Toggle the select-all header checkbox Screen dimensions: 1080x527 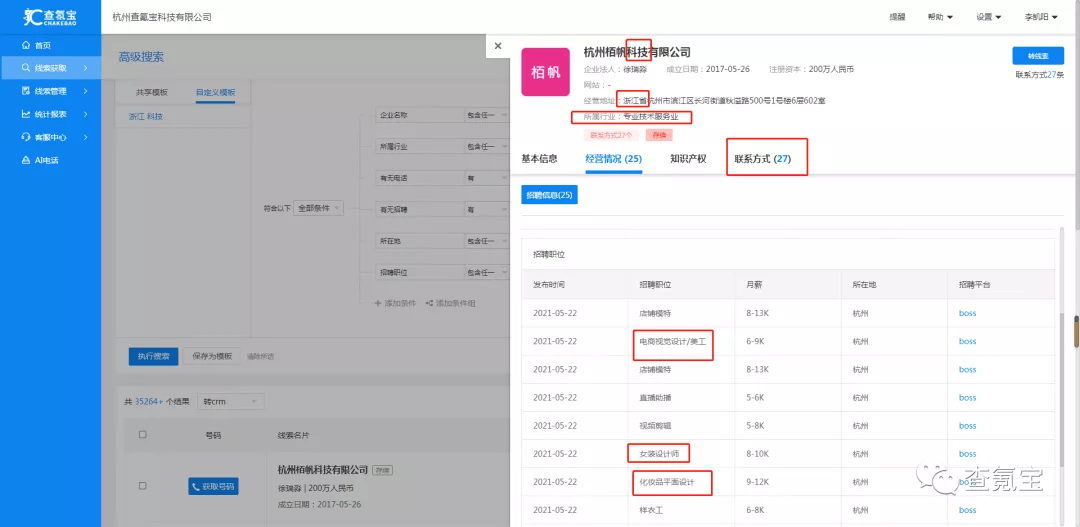[143, 435]
